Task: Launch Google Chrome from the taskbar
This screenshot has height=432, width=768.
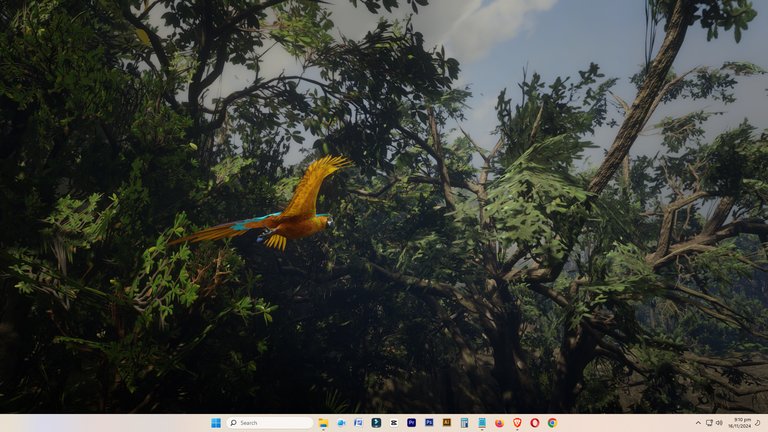Action: click(552, 423)
